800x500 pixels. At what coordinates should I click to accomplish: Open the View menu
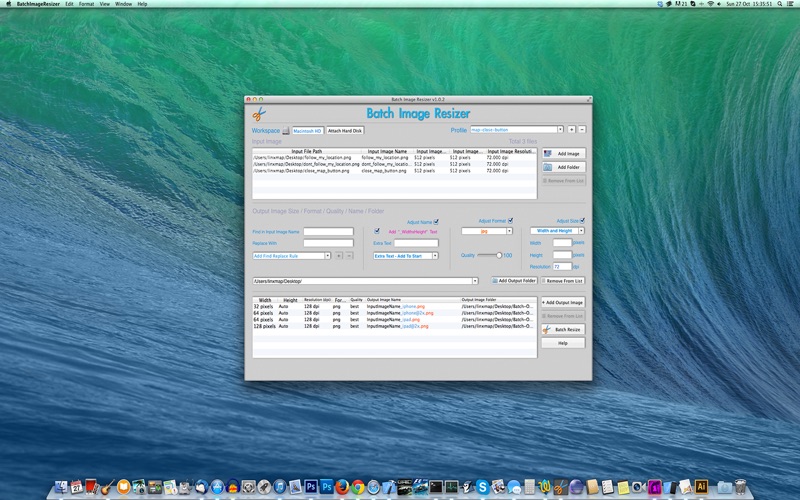point(105,4)
